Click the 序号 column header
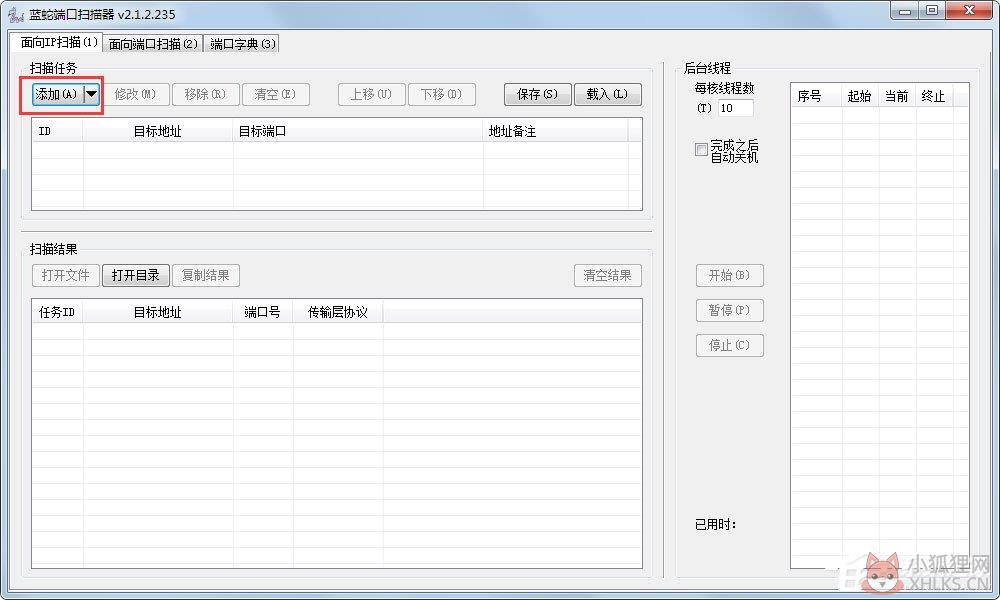Image resolution: width=1000 pixels, height=600 pixels. (x=816, y=96)
